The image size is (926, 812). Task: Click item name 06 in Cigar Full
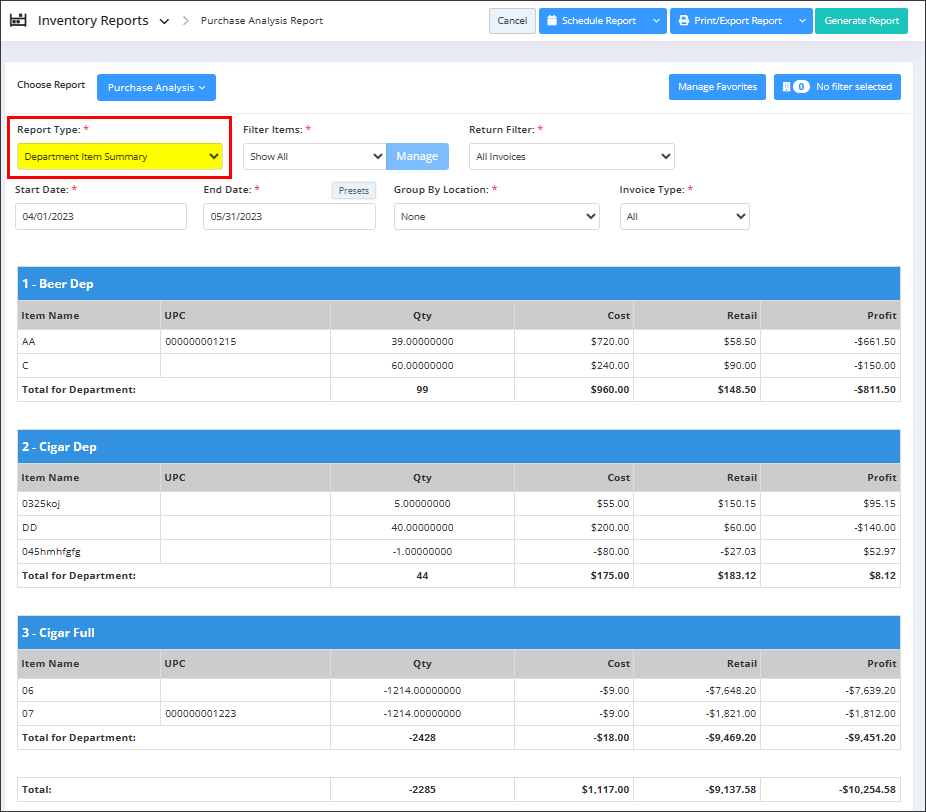tap(28, 691)
